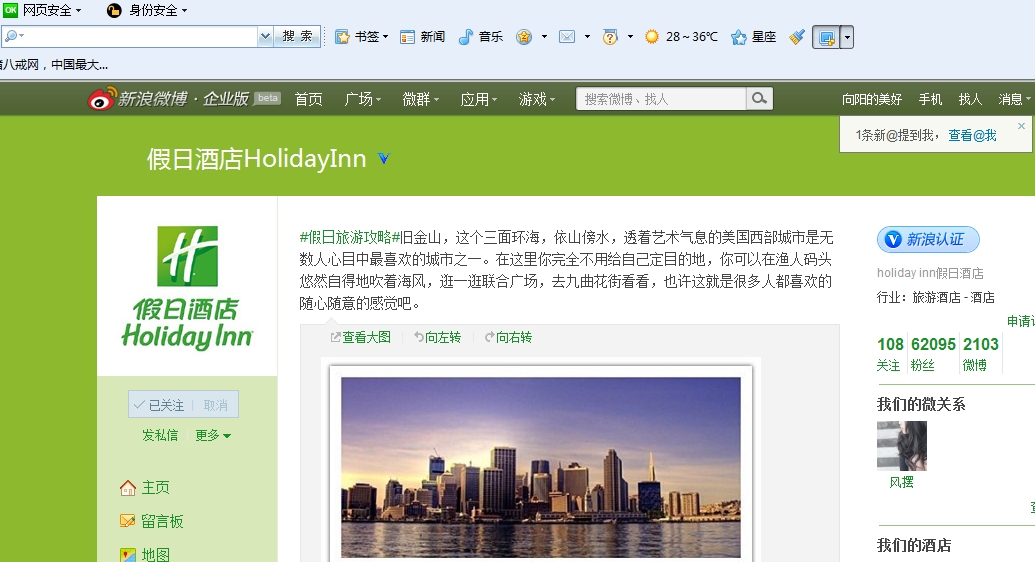Open 主页 home in sidebar
The image size is (1035, 562).
pyautogui.click(x=145, y=487)
